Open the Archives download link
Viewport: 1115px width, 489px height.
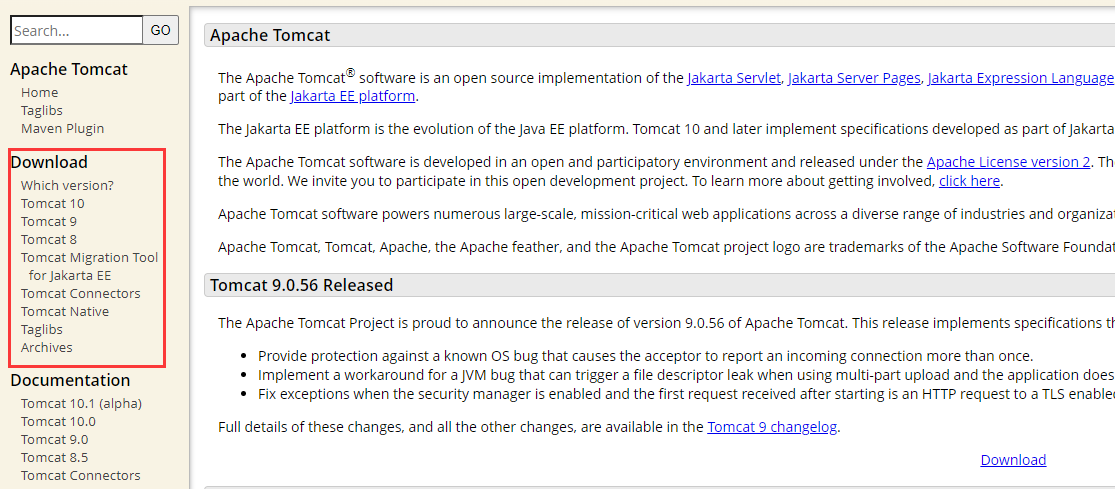tap(47, 348)
